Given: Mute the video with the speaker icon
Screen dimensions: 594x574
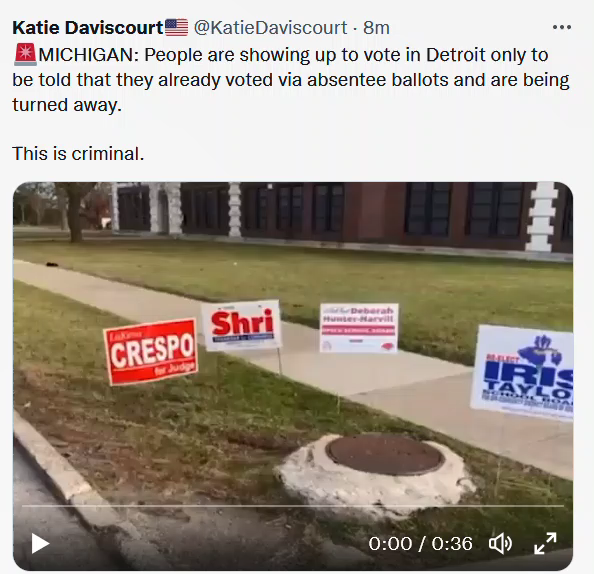Looking at the screenshot, I should 500,544.
